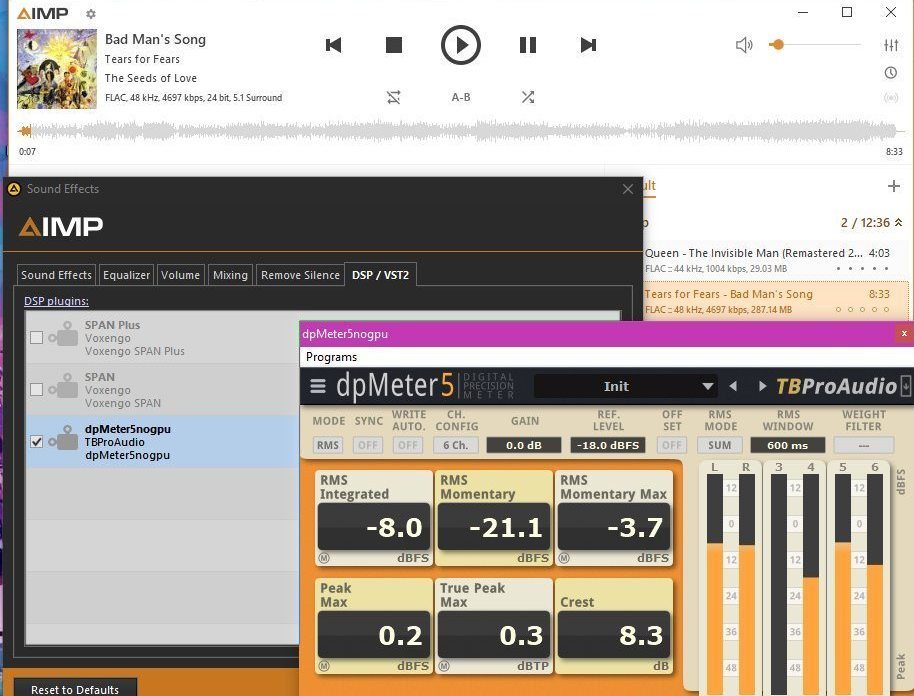
Task: Change the 6 Ch. channel config
Action: [456, 445]
